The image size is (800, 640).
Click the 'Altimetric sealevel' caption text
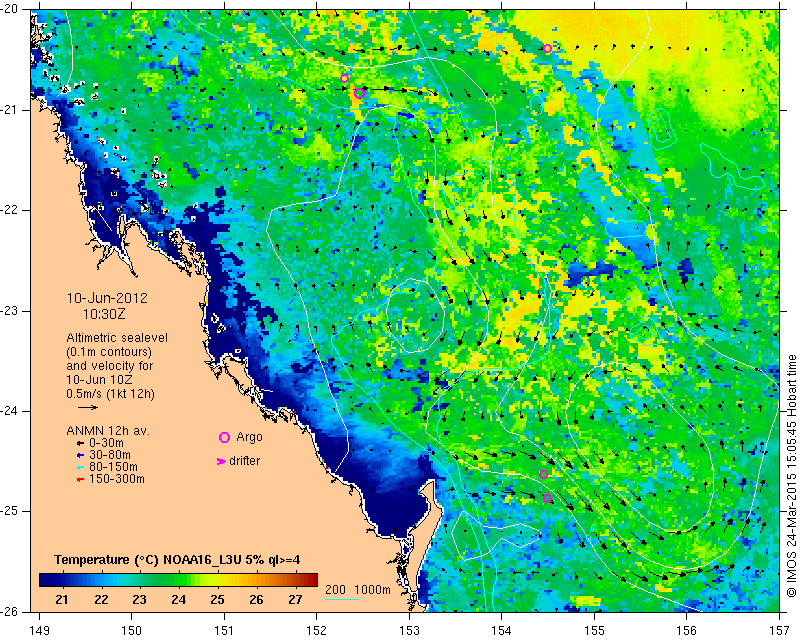click(117, 338)
